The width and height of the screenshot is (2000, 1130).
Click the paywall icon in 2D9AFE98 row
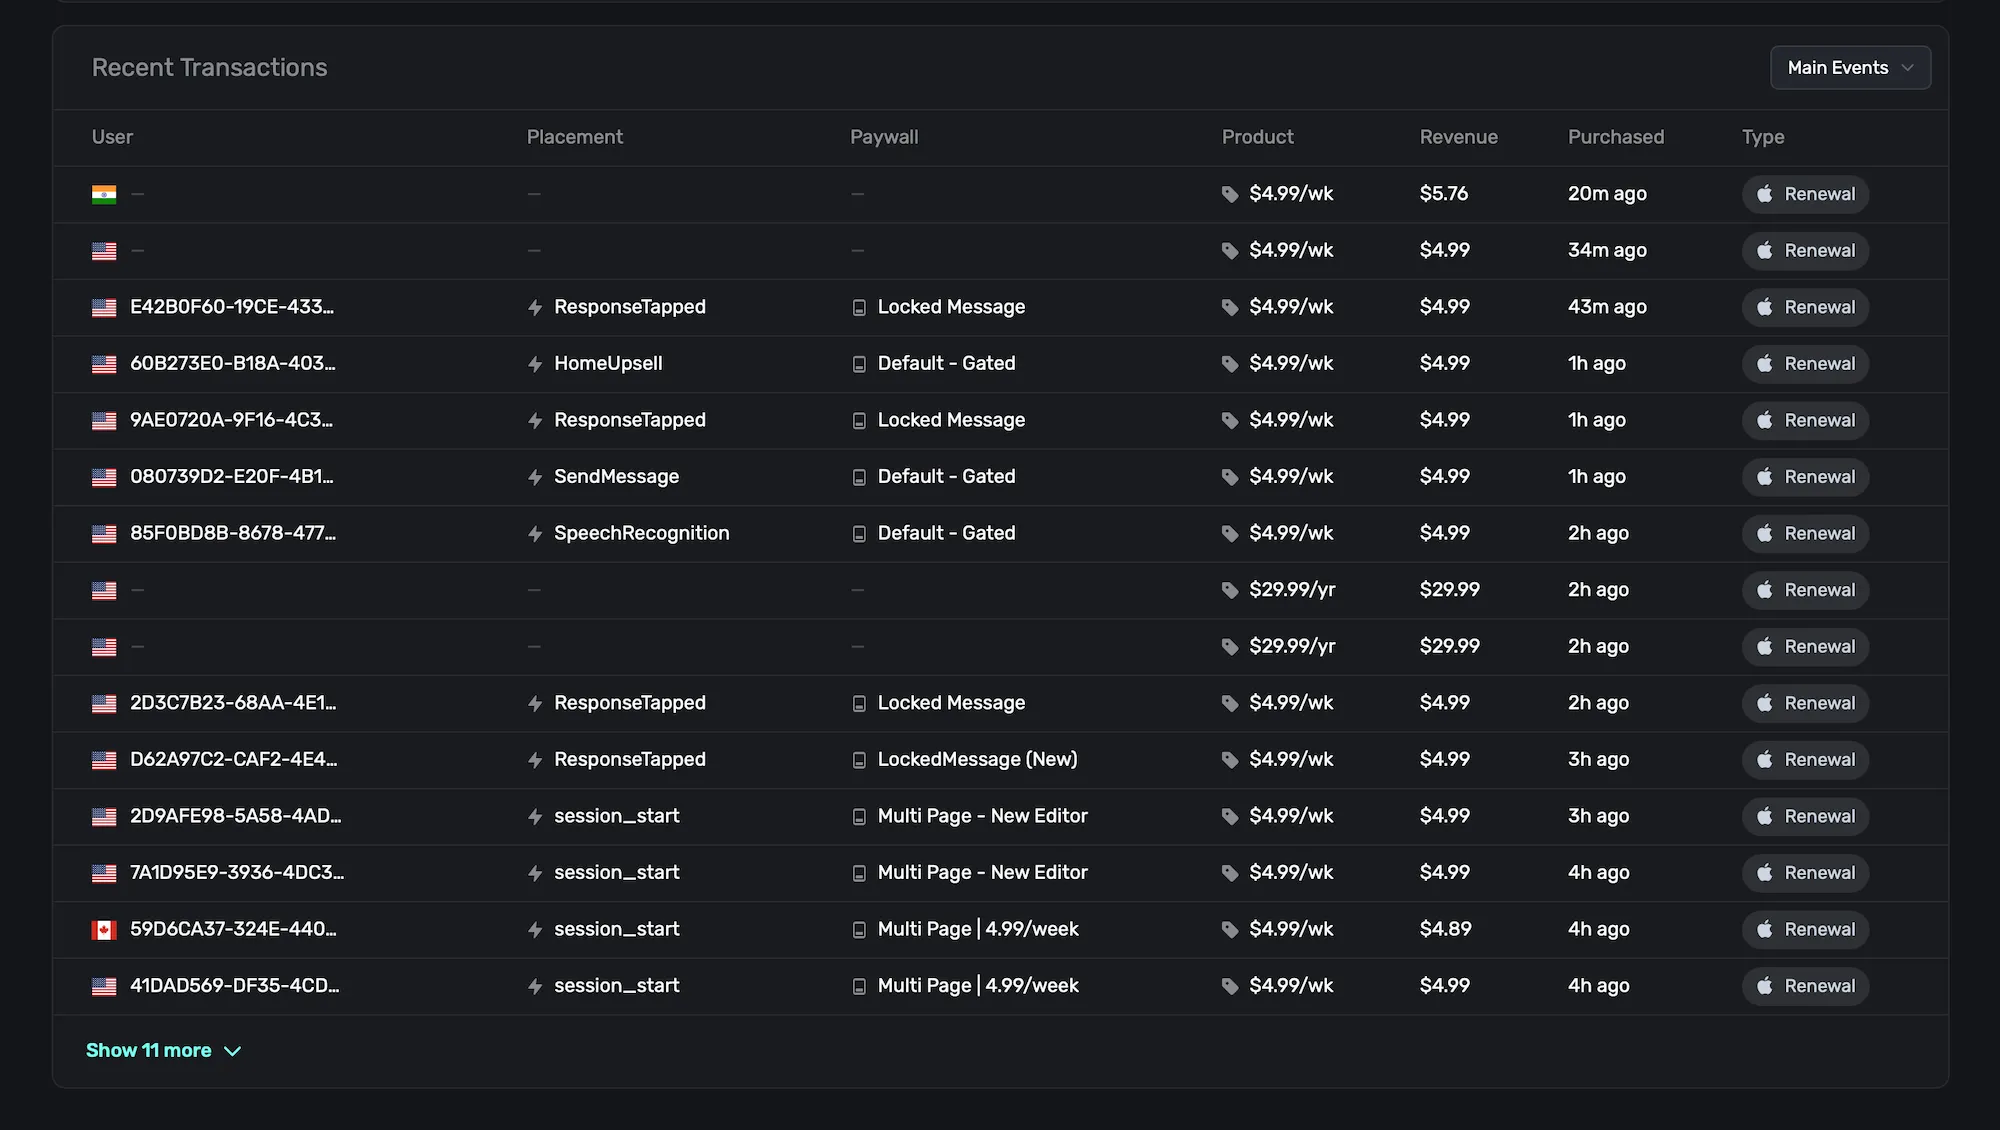859,817
